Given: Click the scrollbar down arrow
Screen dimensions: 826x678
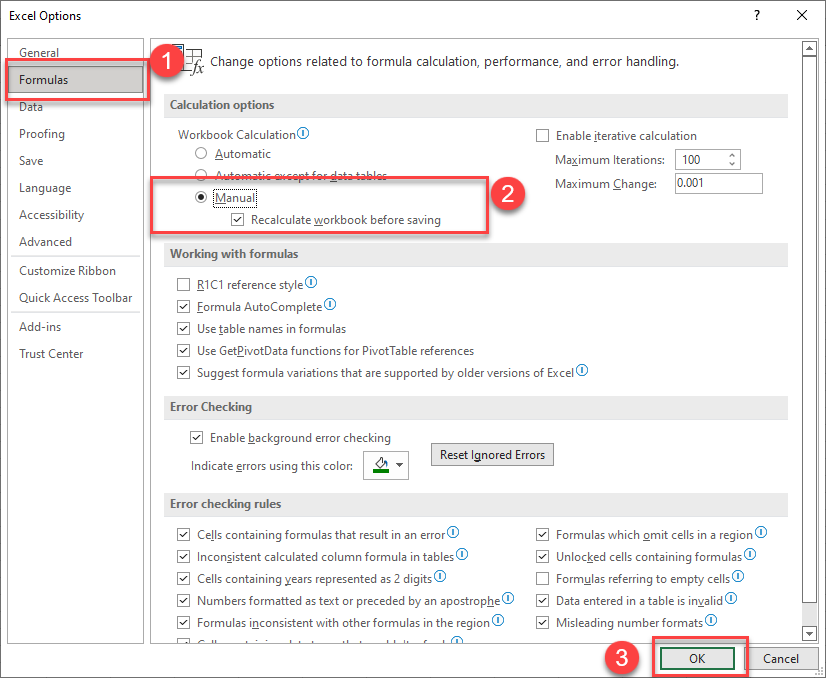Looking at the screenshot, I should coord(809,633).
